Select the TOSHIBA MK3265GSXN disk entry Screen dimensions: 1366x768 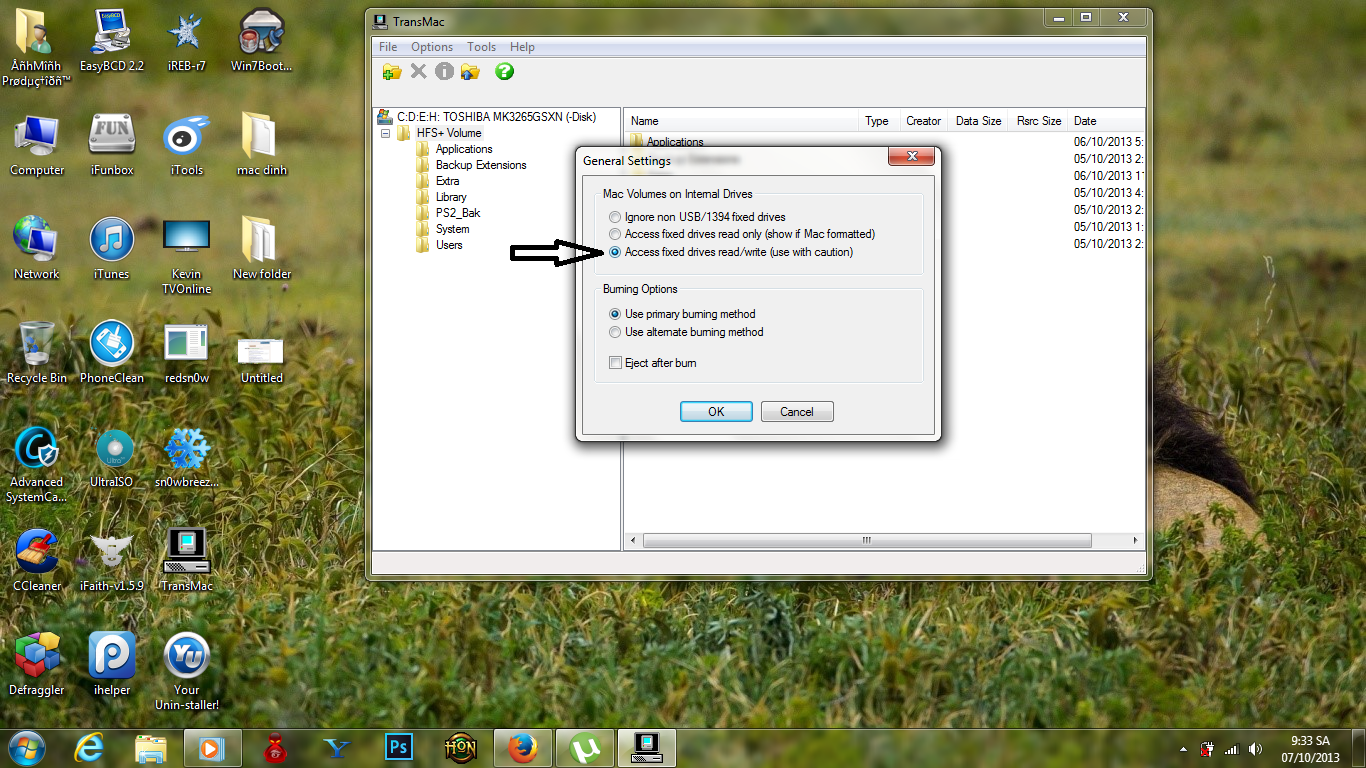point(495,117)
